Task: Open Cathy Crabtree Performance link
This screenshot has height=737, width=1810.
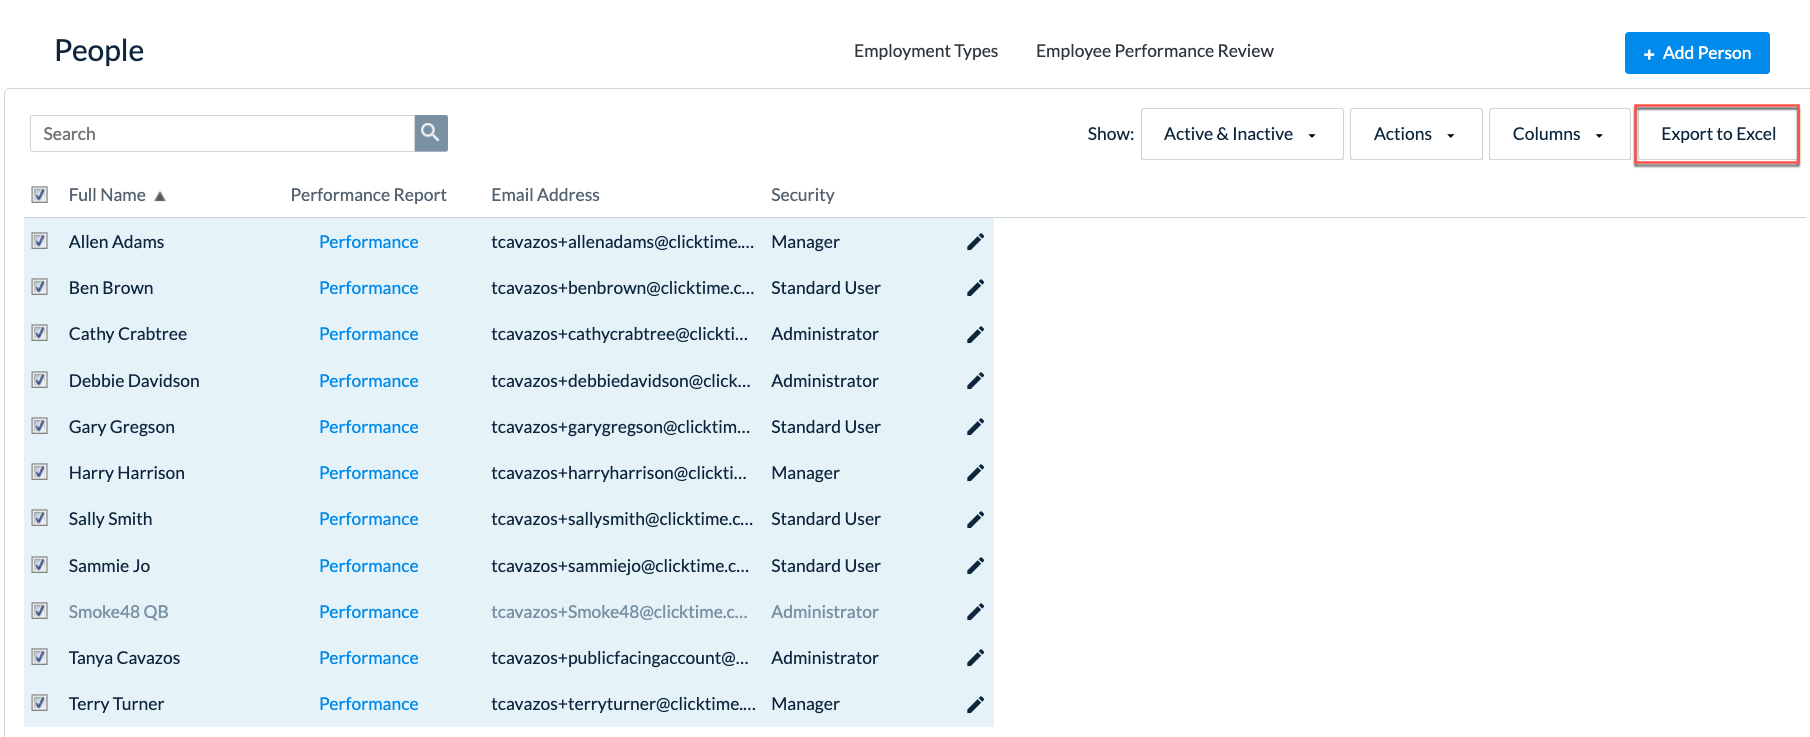Action: (369, 334)
